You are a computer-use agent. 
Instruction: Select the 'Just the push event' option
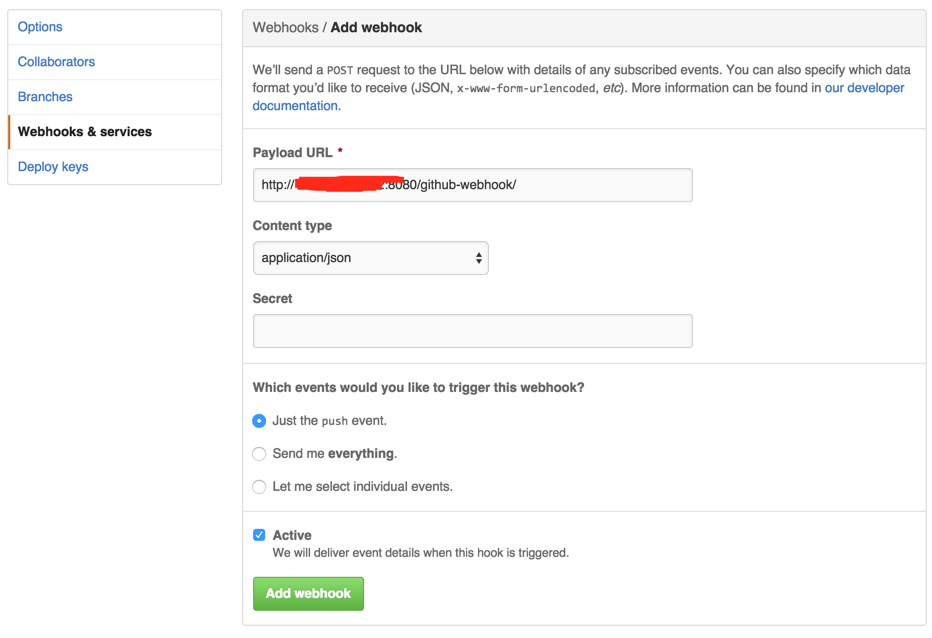tap(259, 421)
